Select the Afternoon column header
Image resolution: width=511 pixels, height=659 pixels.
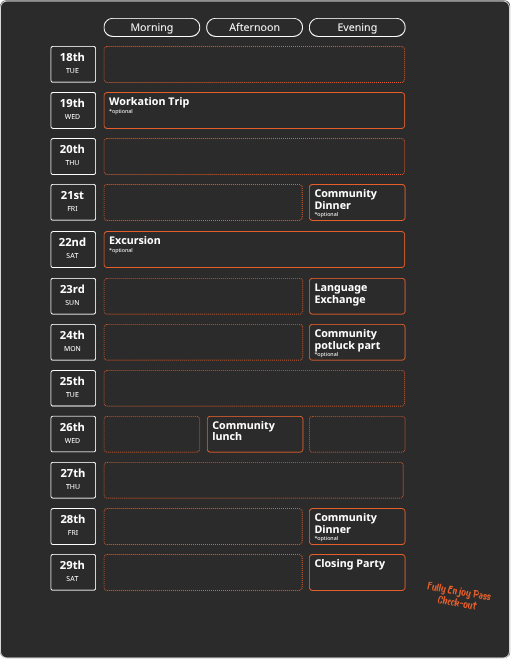(254, 27)
